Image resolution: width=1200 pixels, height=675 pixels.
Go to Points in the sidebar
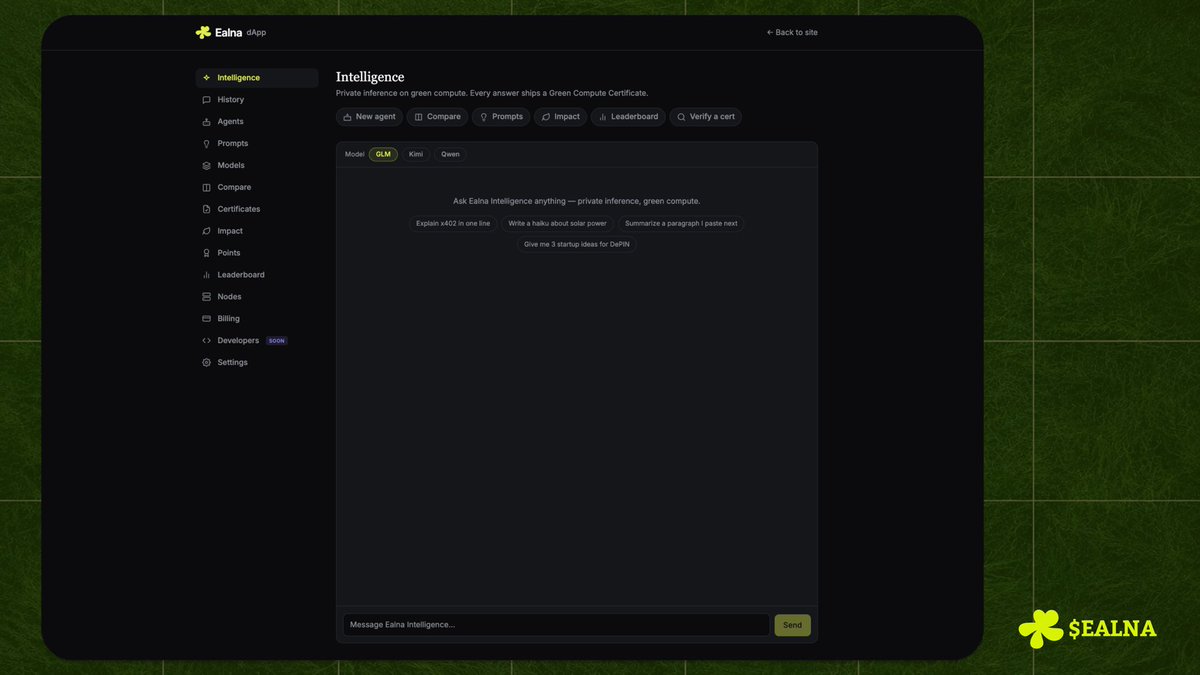pyautogui.click(x=257, y=253)
